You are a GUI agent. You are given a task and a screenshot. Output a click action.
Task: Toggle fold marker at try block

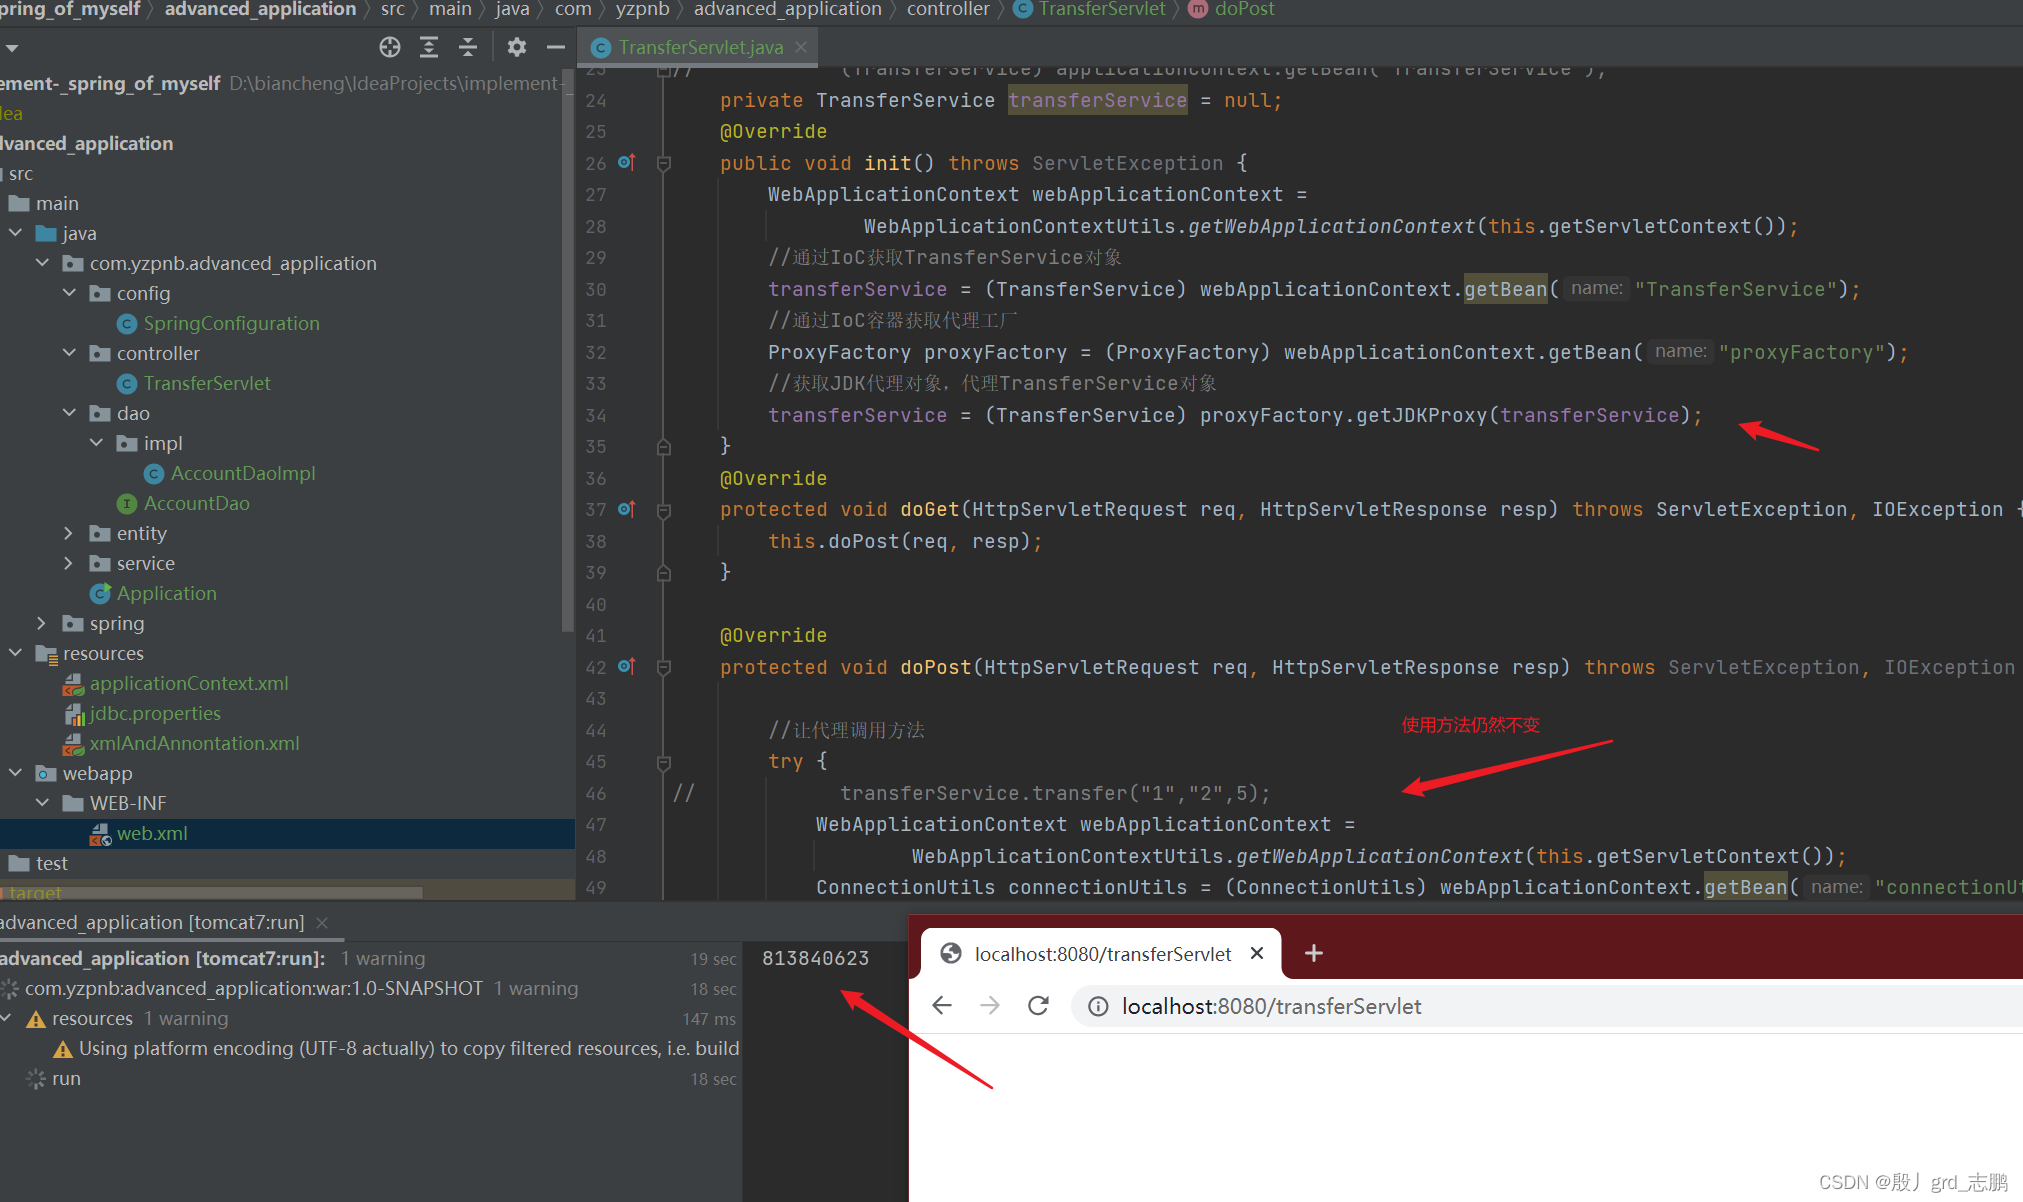[663, 762]
